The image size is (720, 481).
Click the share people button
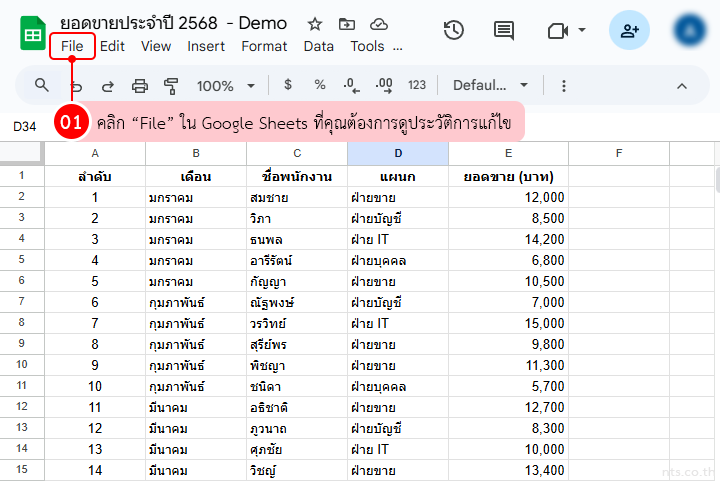629,30
